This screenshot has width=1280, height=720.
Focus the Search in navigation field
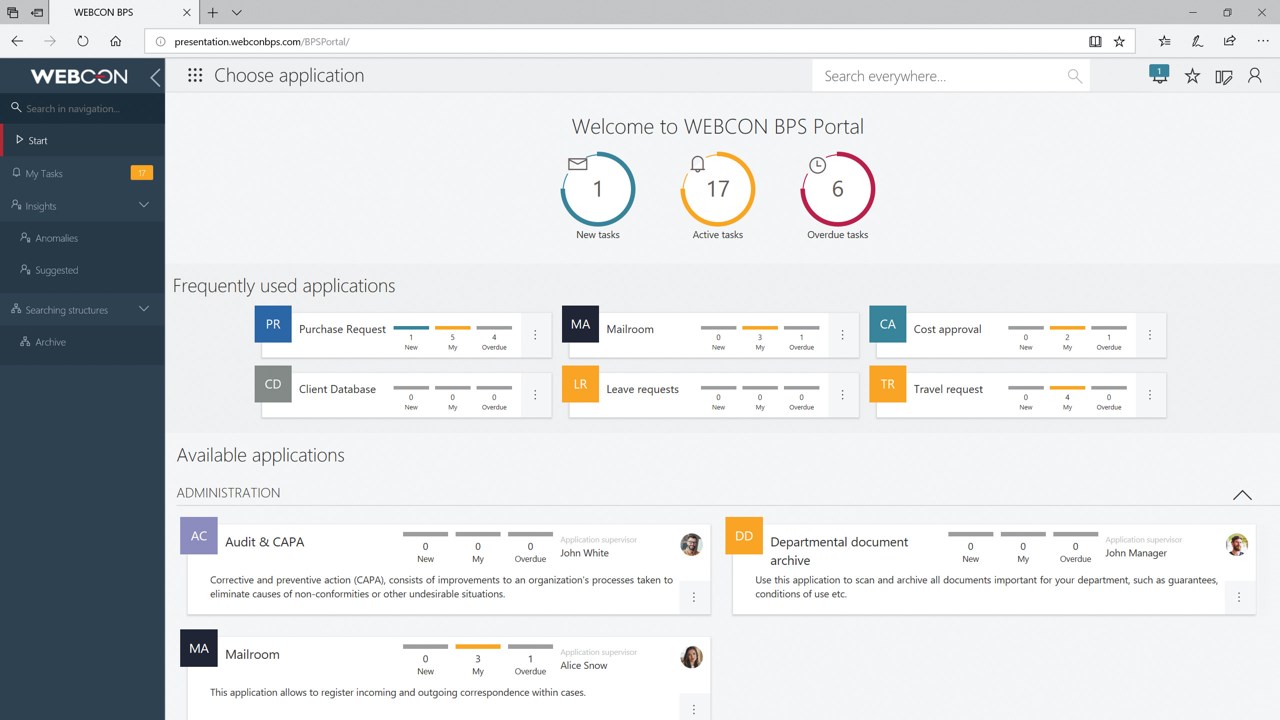click(83, 108)
